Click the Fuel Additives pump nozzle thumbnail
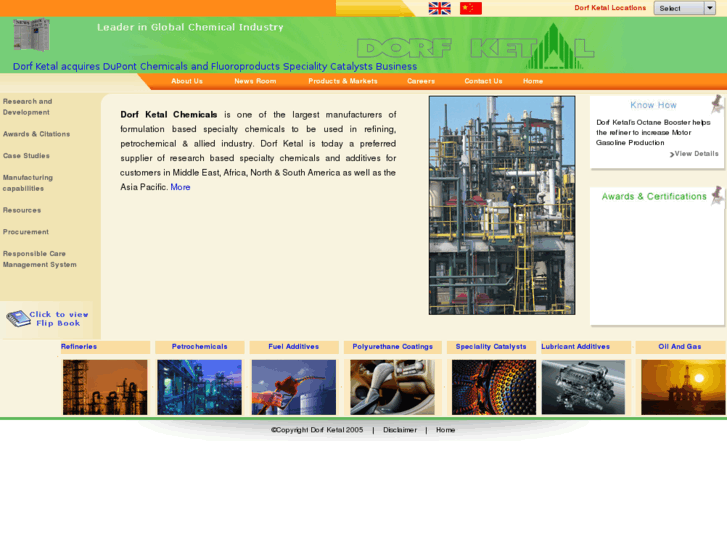The image size is (727, 545). 294,387
